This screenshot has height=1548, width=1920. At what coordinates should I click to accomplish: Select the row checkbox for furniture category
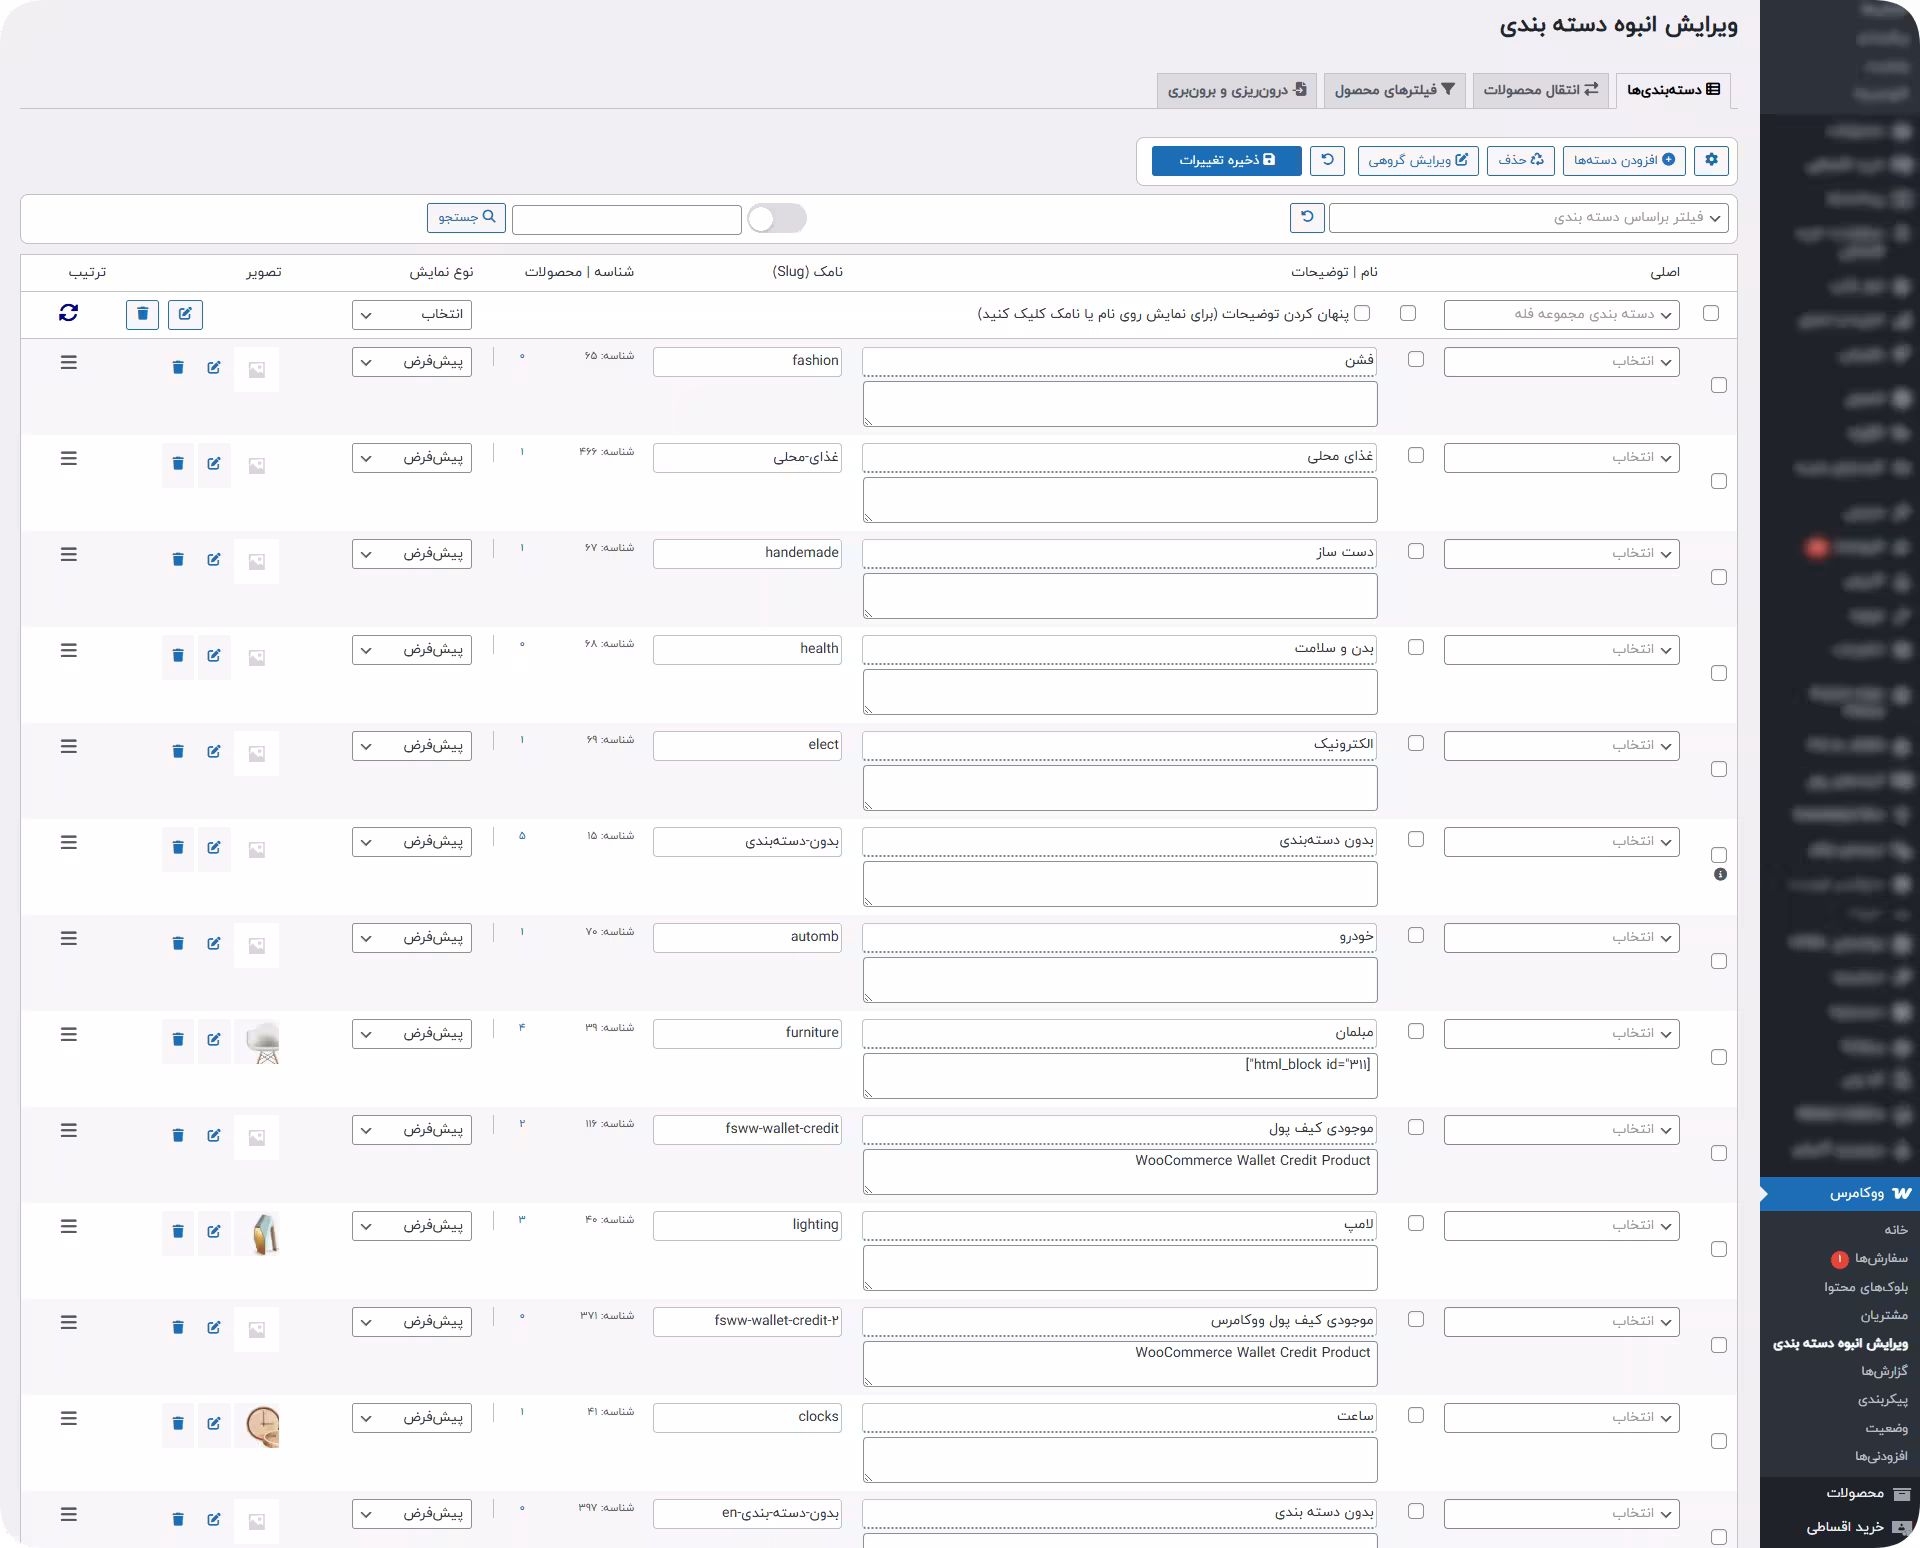(x=1719, y=1057)
